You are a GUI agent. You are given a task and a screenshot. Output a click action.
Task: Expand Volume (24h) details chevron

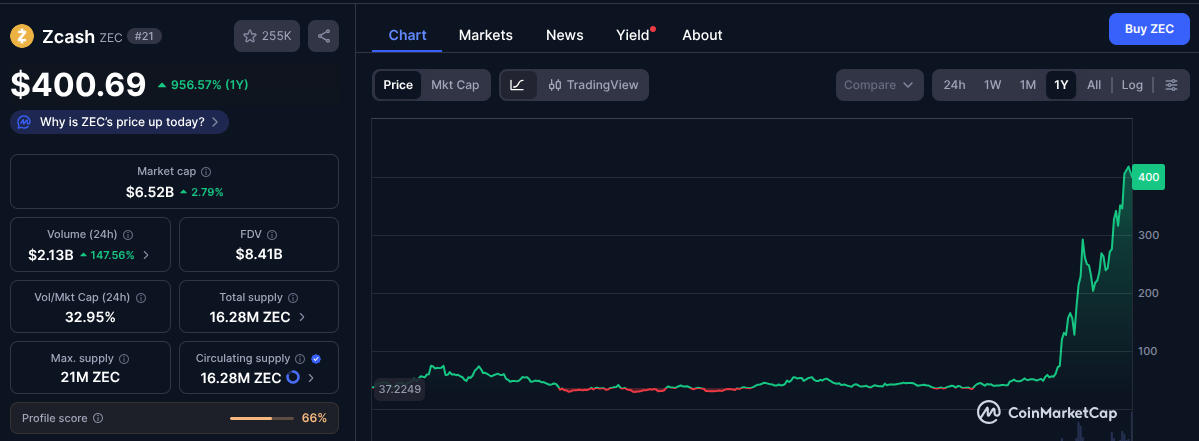146,255
